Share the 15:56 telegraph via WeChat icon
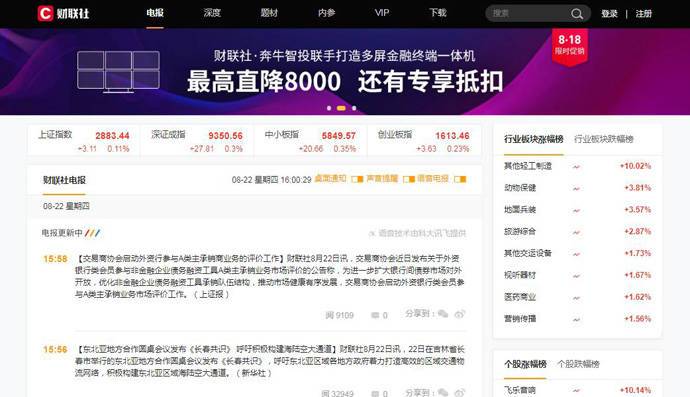This screenshot has height=397, width=690. pos(443,392)
